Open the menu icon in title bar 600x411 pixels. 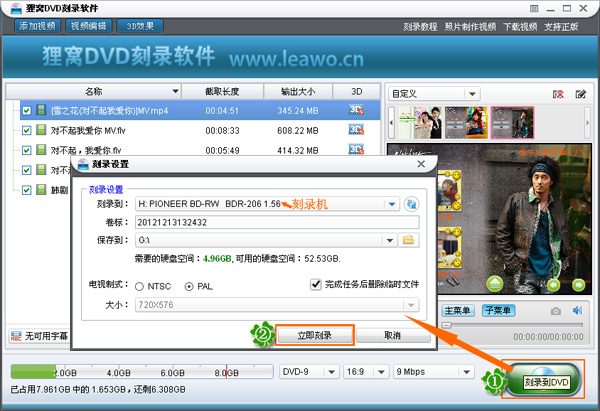[x=534, y=8]
